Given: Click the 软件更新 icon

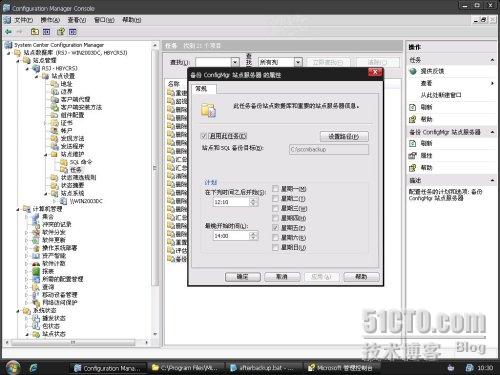Looking at the screenshot, I should (36, 240).
